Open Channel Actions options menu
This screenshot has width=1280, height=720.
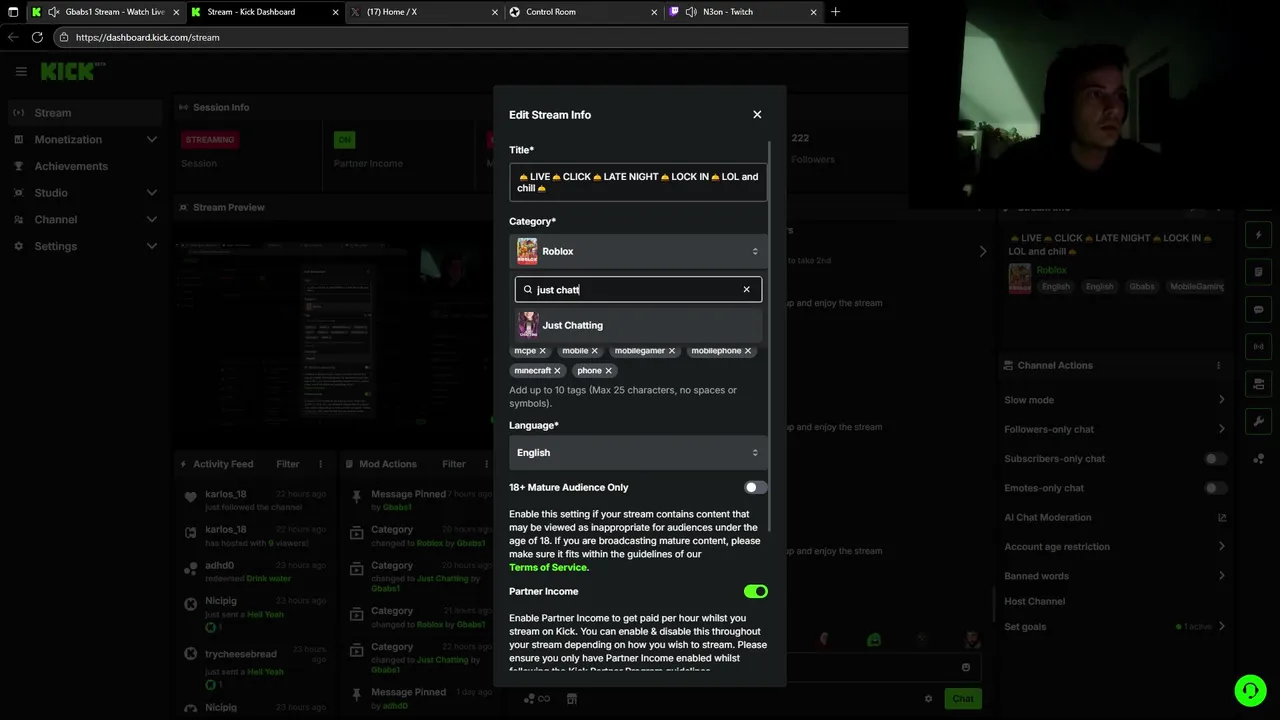[1218, 366]
